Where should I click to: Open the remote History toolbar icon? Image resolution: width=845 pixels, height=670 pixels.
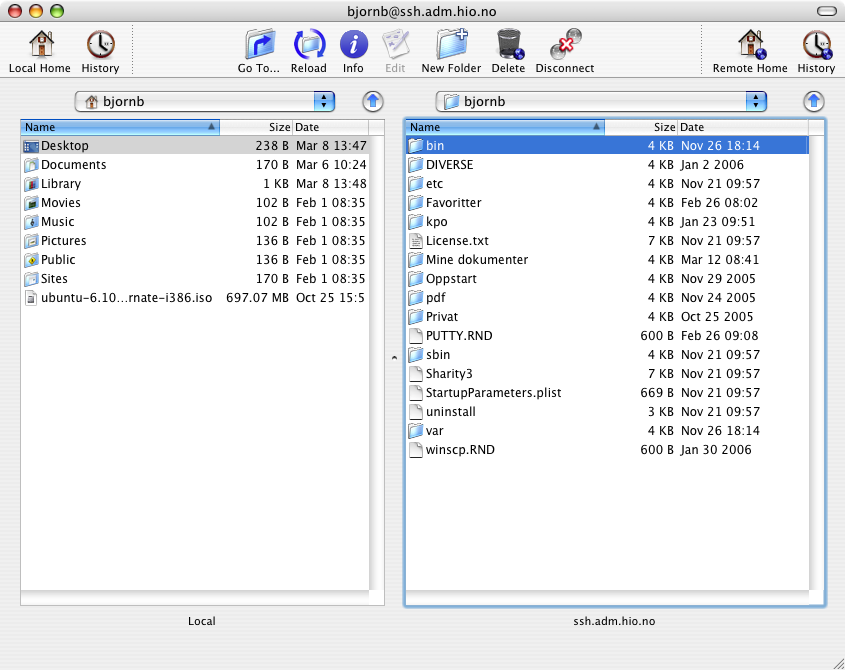(x=817, y=44)
